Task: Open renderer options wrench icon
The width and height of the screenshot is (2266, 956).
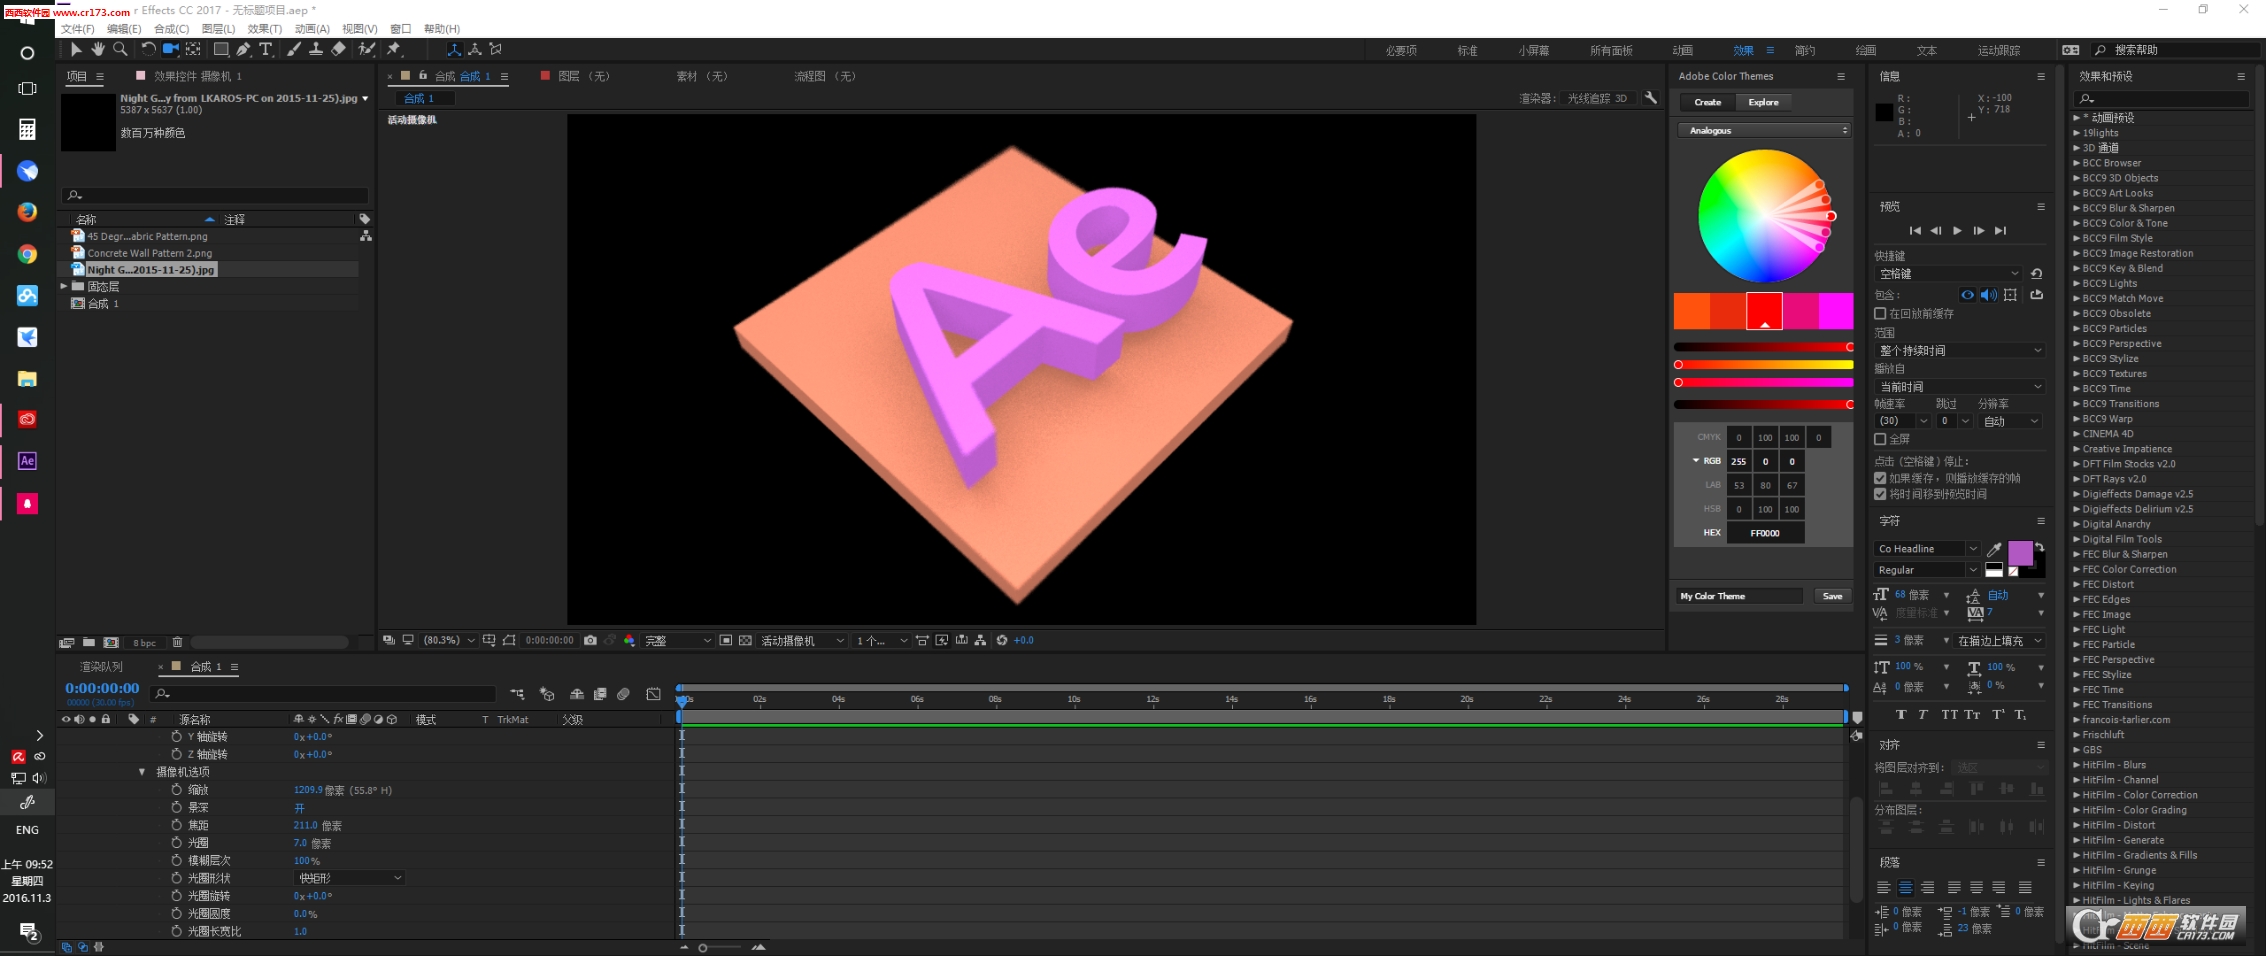Action: tap(1650, 98)
